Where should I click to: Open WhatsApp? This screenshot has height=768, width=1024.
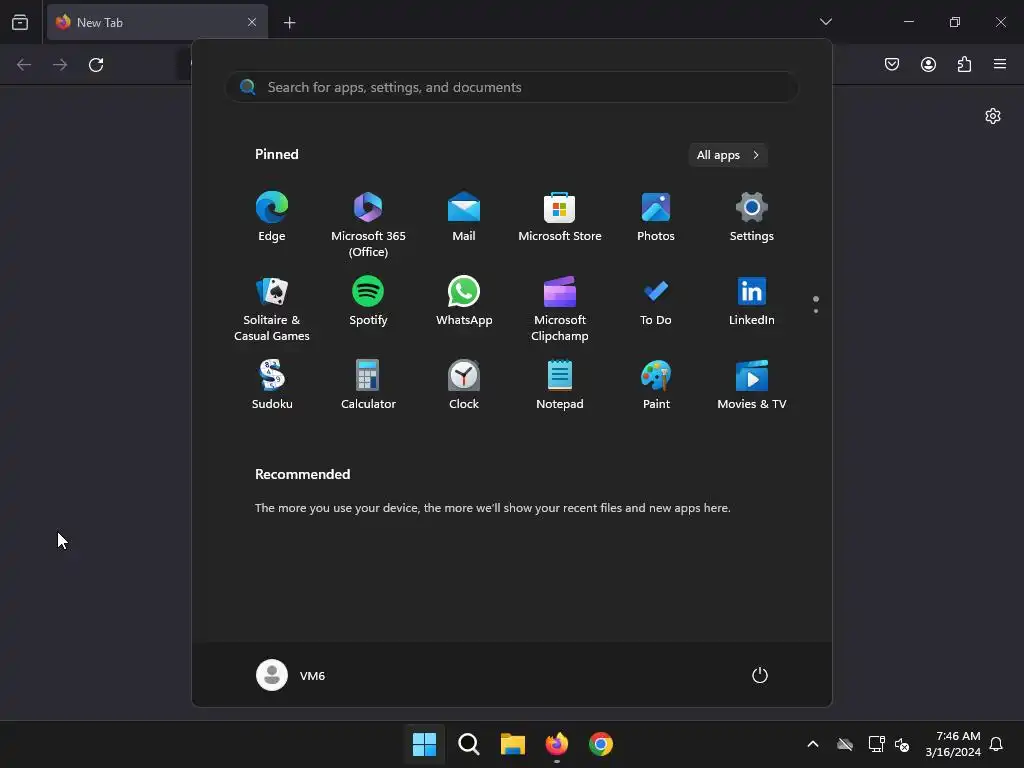tap(464, 301)
